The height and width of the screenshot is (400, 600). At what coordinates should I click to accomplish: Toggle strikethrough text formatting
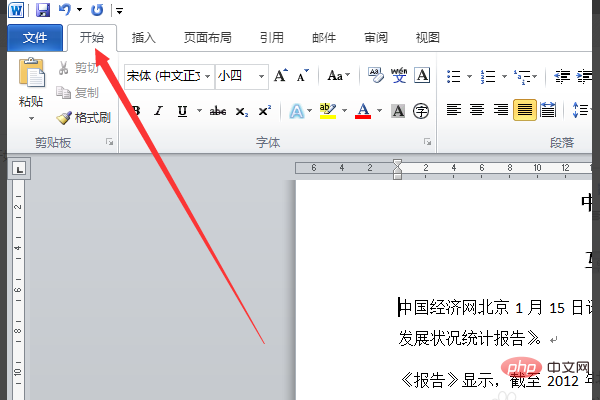pos(217,110)
